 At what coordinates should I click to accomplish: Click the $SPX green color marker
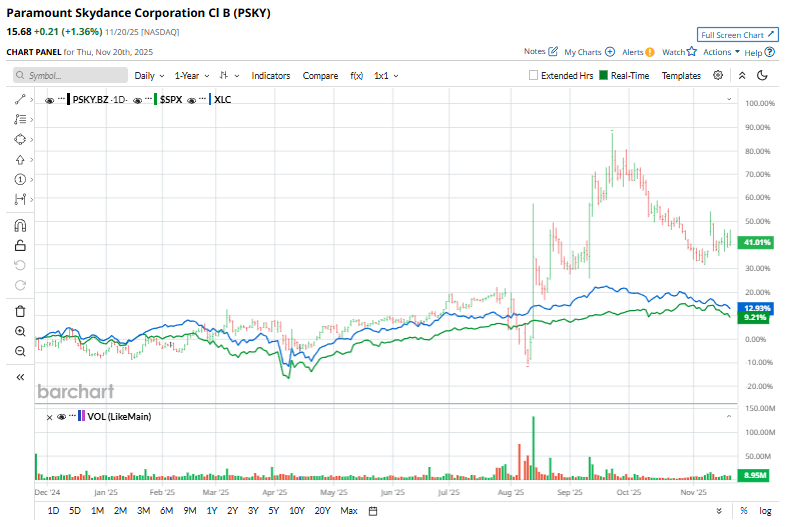point(156,100)
